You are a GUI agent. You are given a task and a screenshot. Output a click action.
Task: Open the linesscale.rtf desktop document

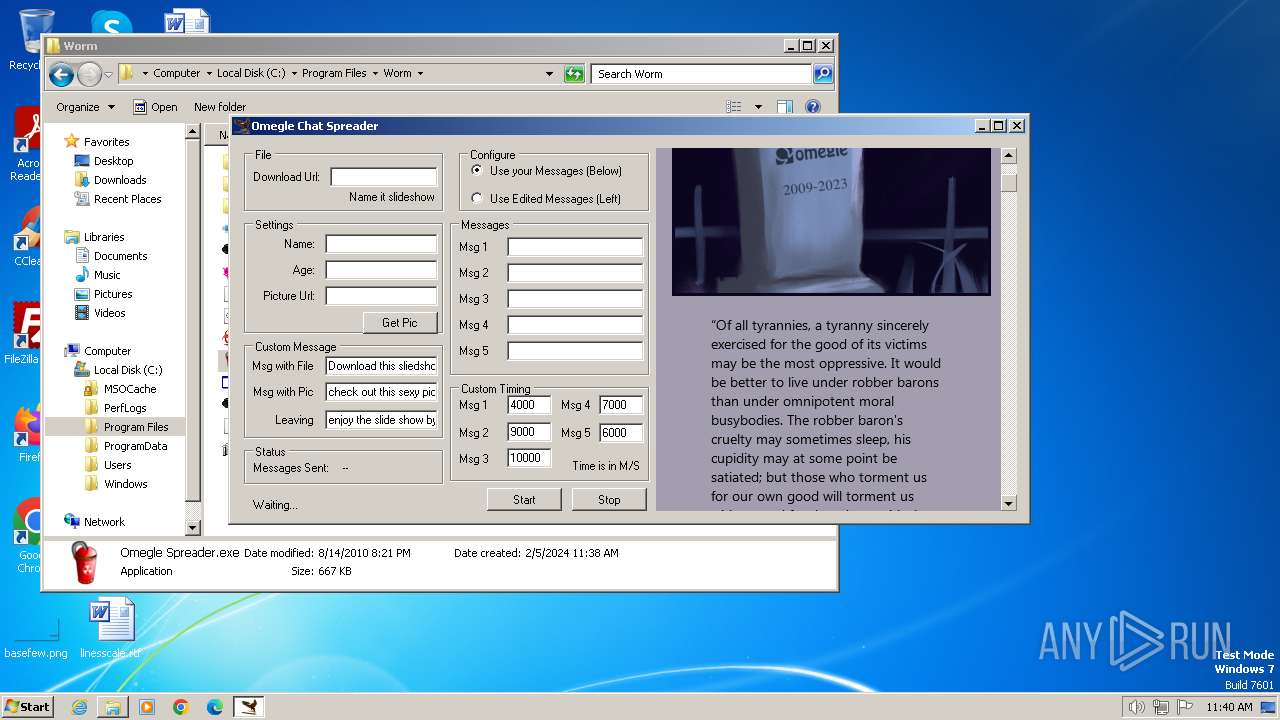111,628
